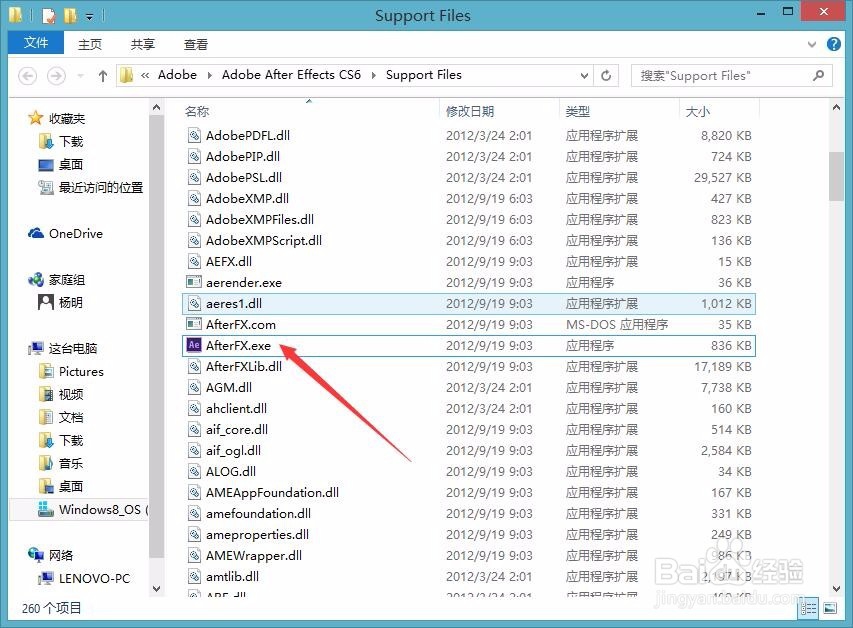Click Adobe in the address path
This screenshot has width=853, height=628.
pyautogui.click(x=177, y=75)
